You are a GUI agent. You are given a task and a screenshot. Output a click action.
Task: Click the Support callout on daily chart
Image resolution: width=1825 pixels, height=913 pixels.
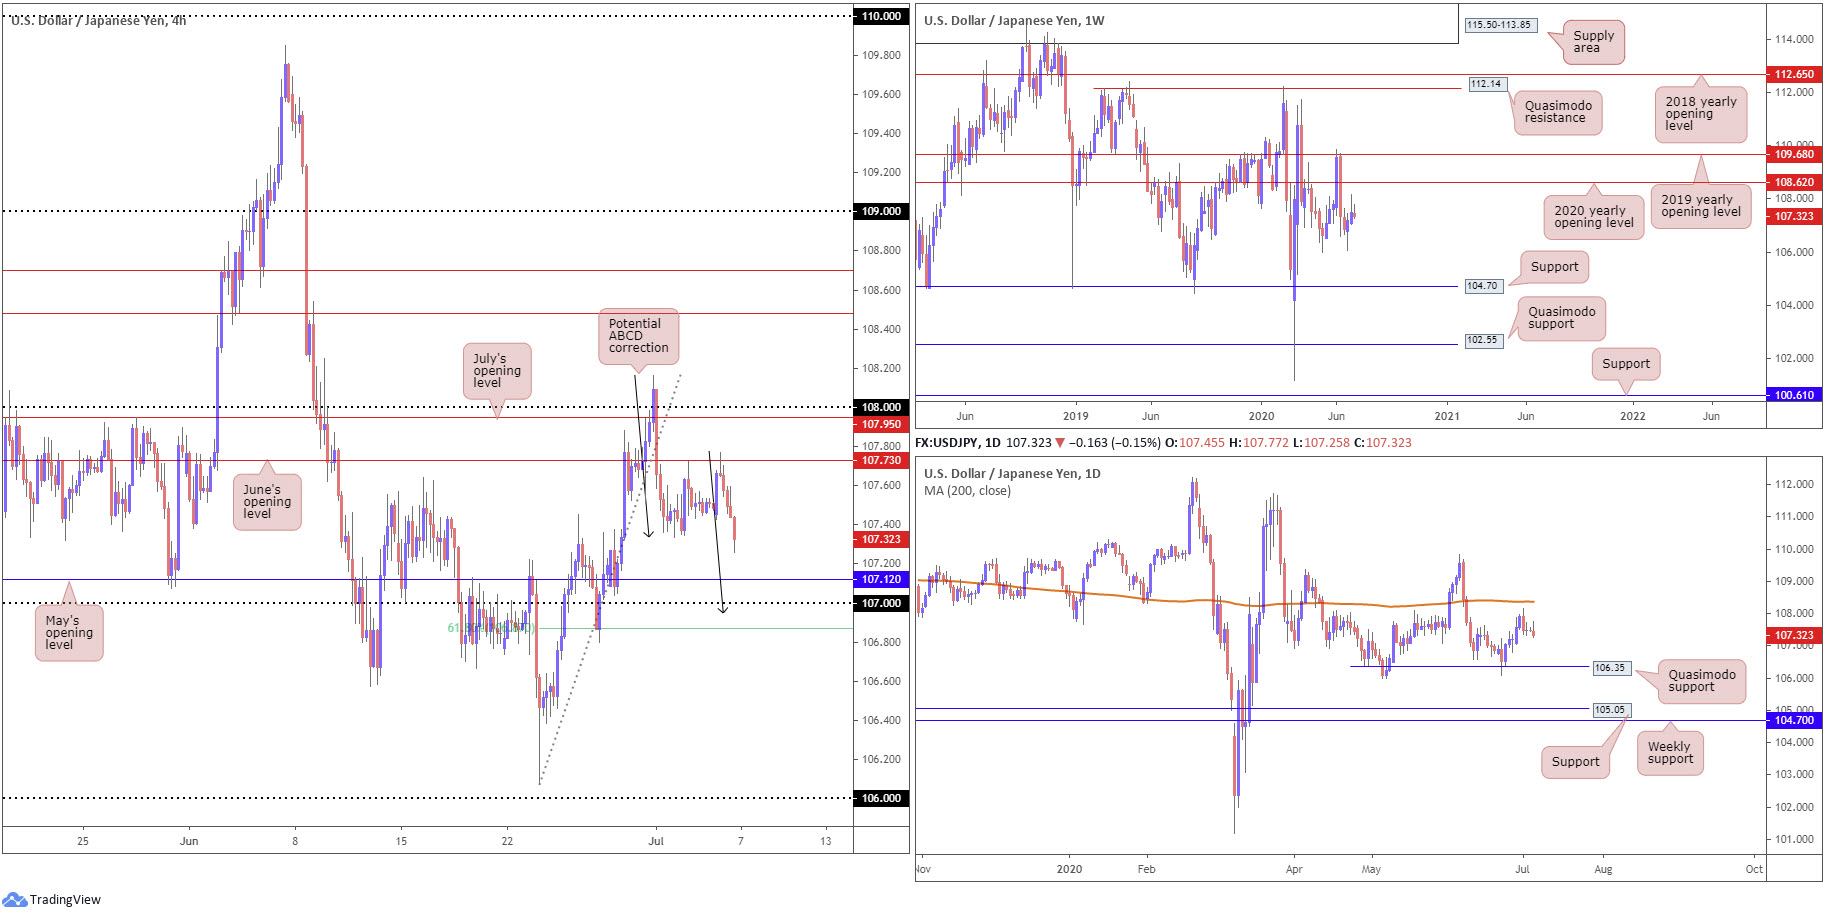point(1575,762)
